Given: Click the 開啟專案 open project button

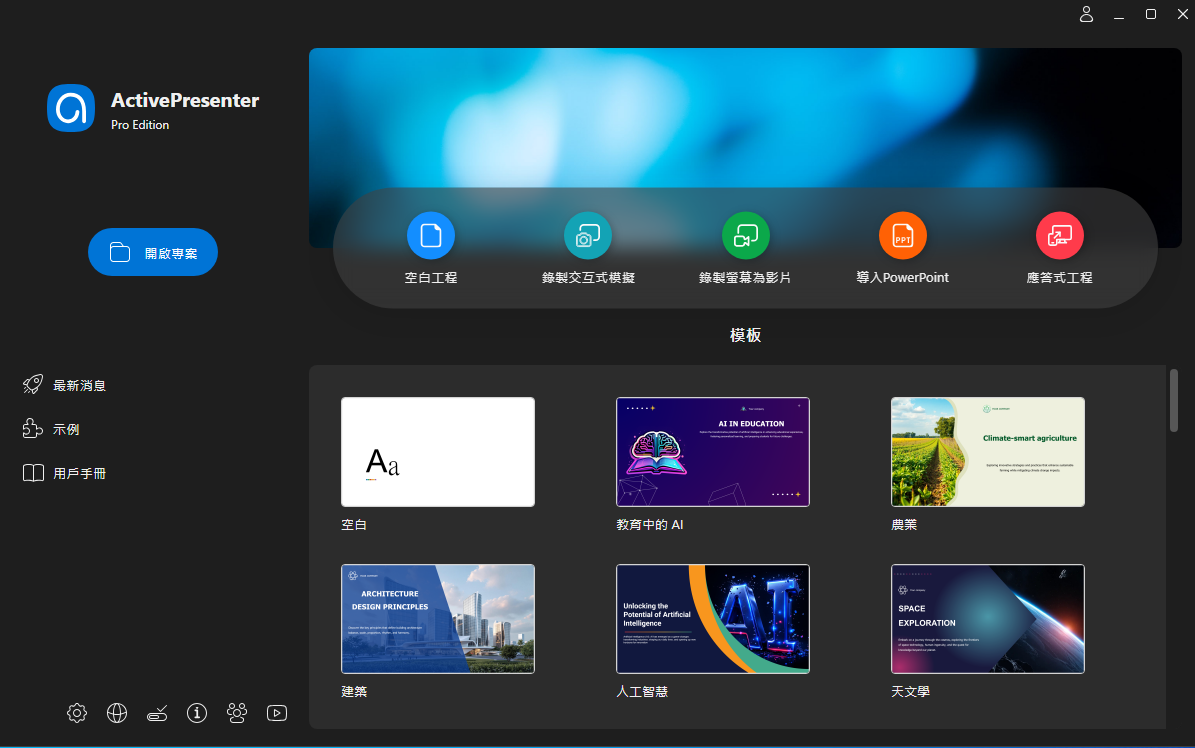Looking at the screenshot, I should point(153,252).
